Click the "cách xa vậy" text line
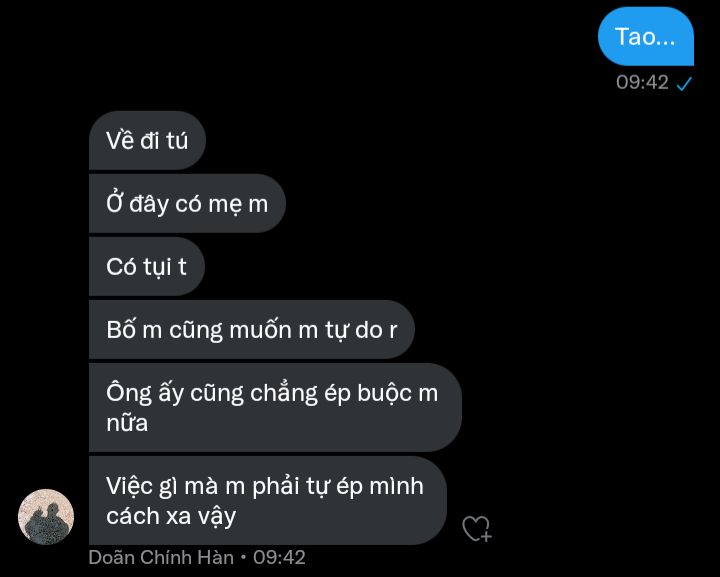Screen dimensions: 720x577 tap(171, 516)
